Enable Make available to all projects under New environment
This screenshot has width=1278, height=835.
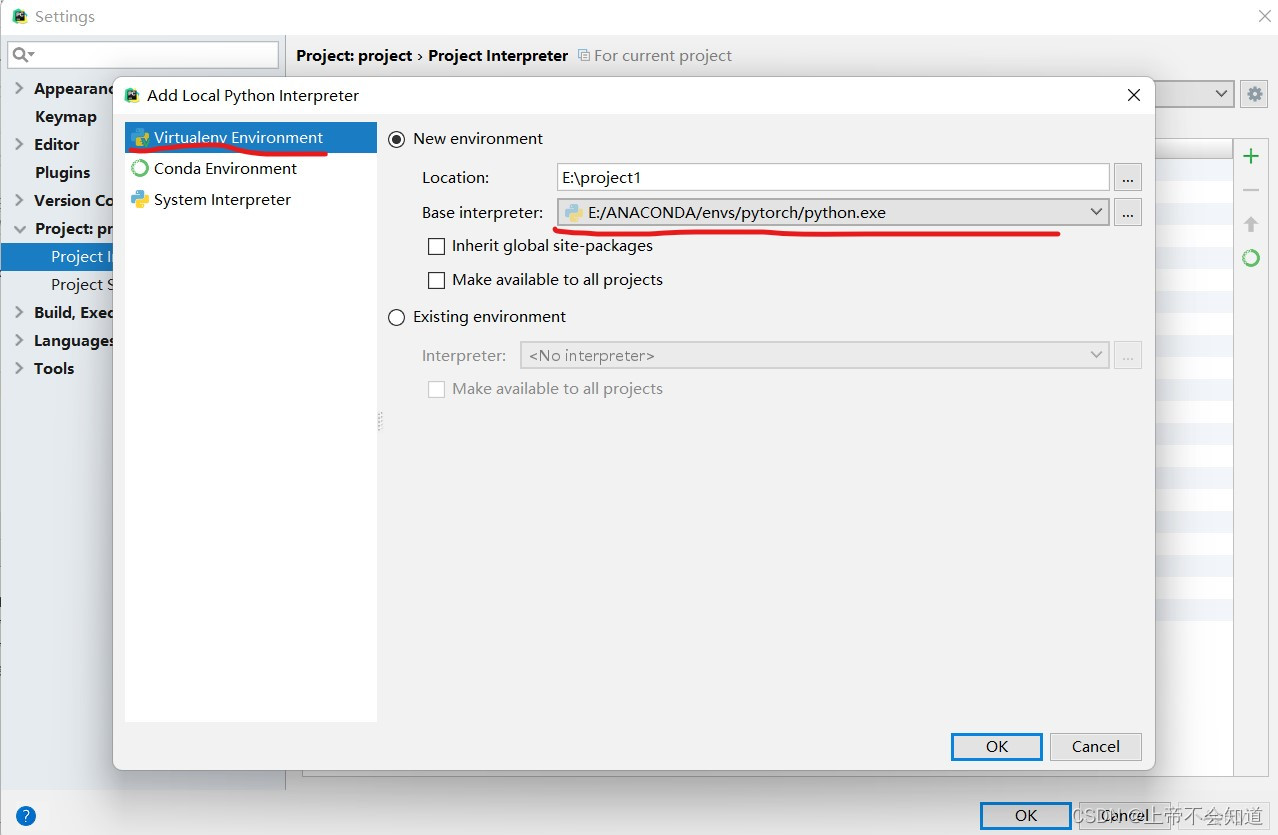[x=436, y=280]
